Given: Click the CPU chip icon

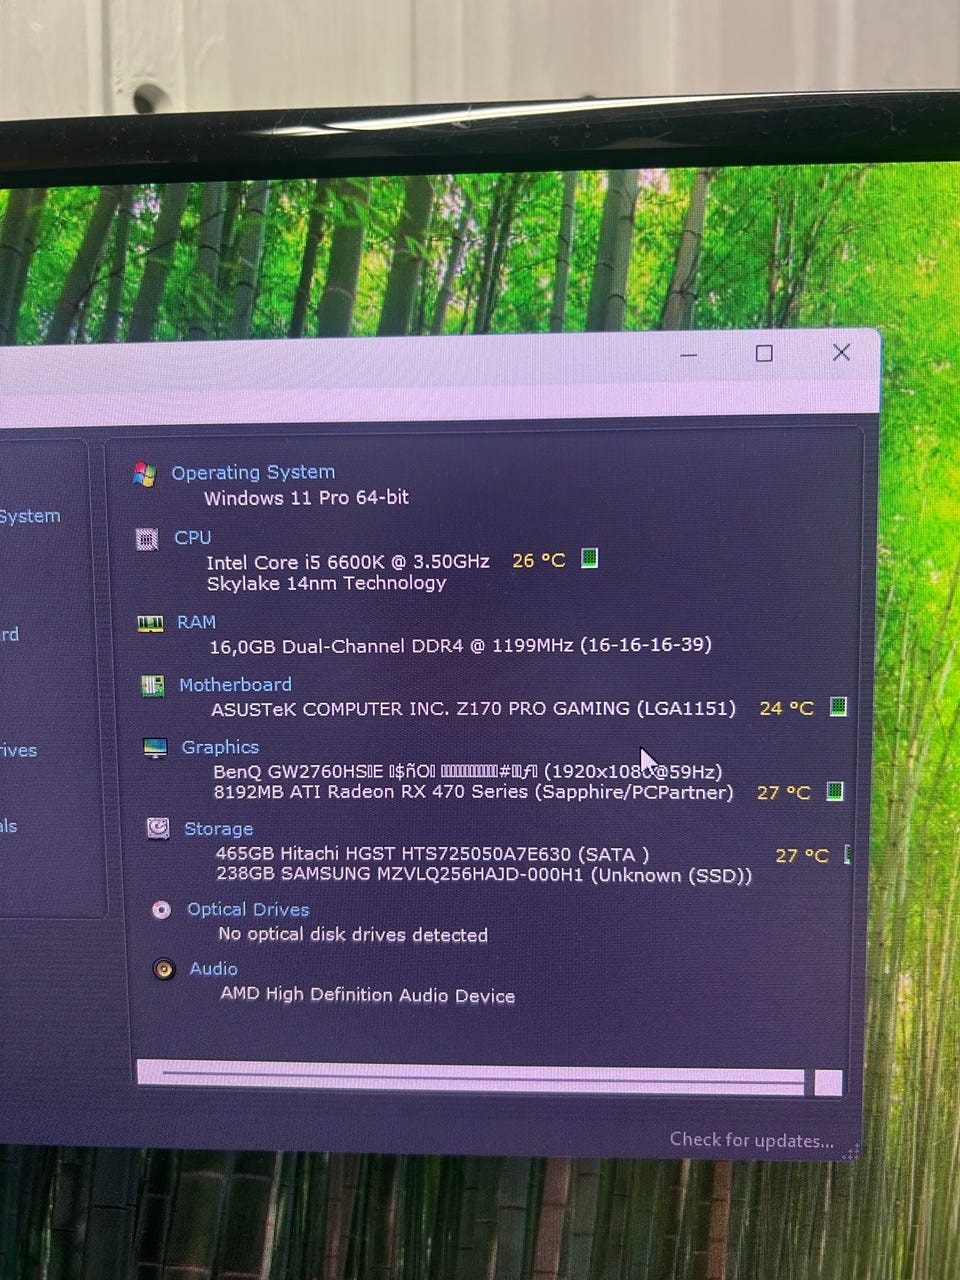Looking at the screenshot, I should point(147,540).
